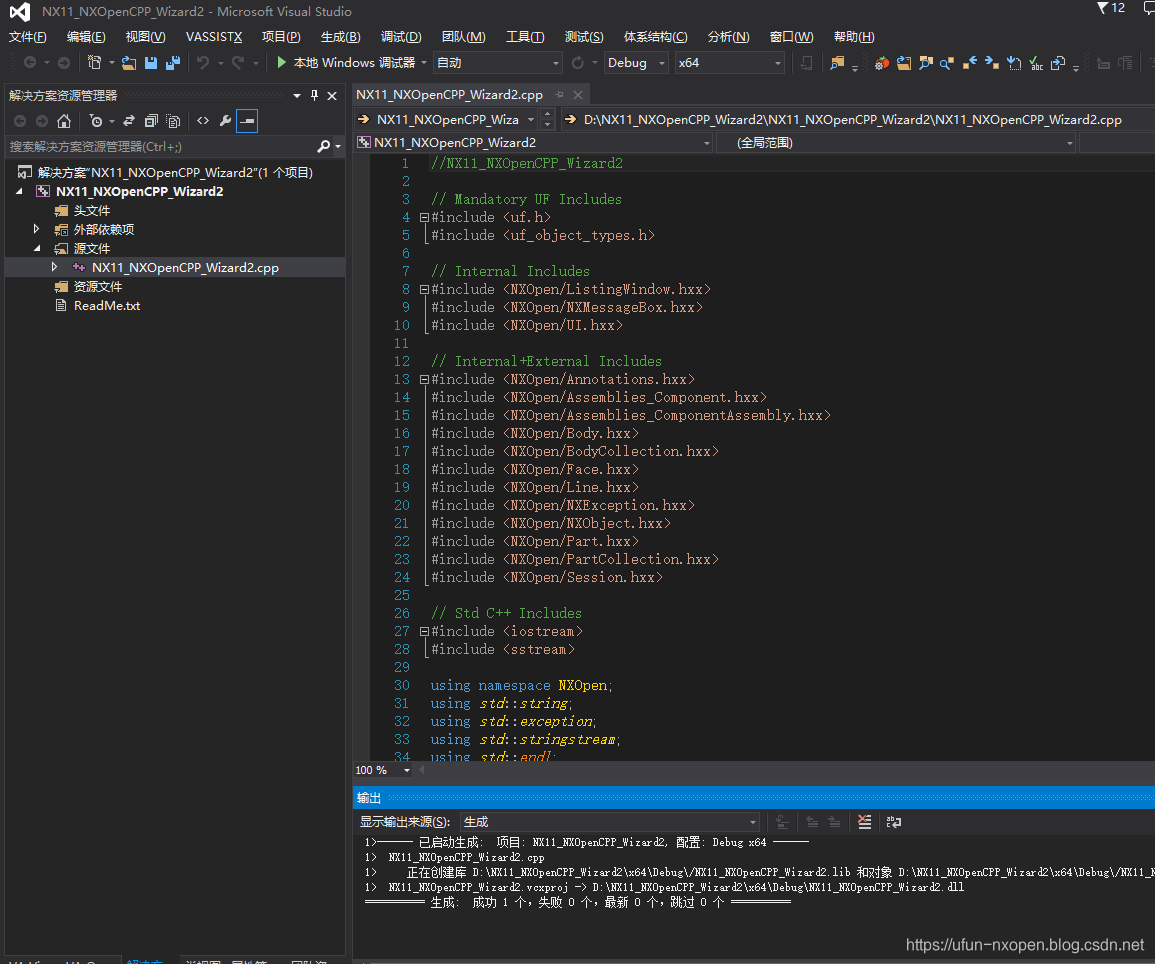The width and height of the screenshot is (1155, 964).
Task: Click the search magnifier in Solution Explorer
Action: tap(323, 147)
